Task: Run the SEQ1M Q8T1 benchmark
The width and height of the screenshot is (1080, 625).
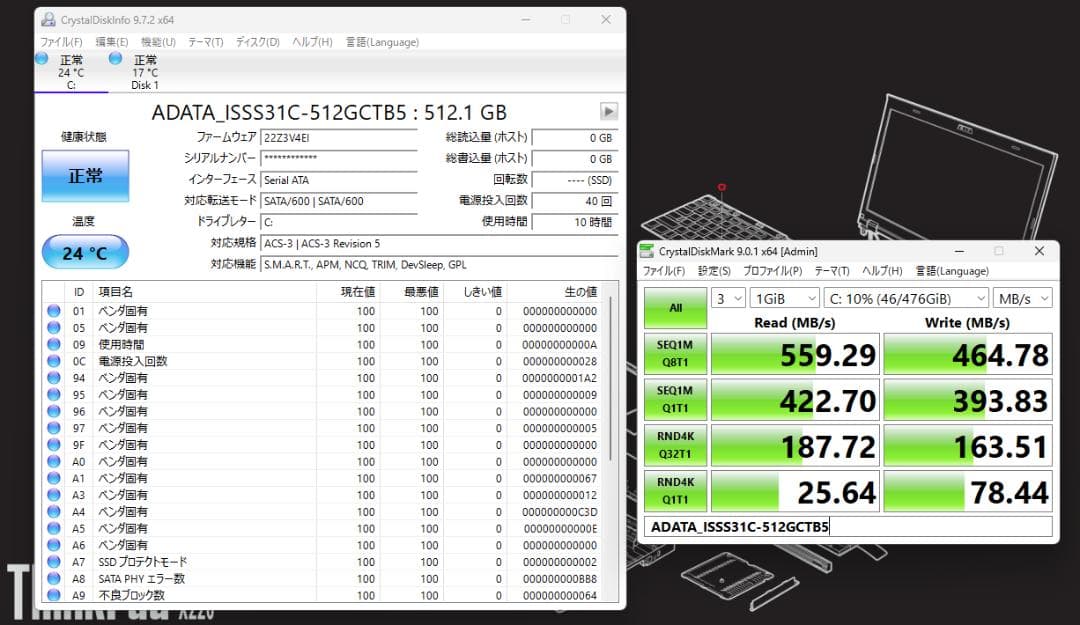Action: 676,354
